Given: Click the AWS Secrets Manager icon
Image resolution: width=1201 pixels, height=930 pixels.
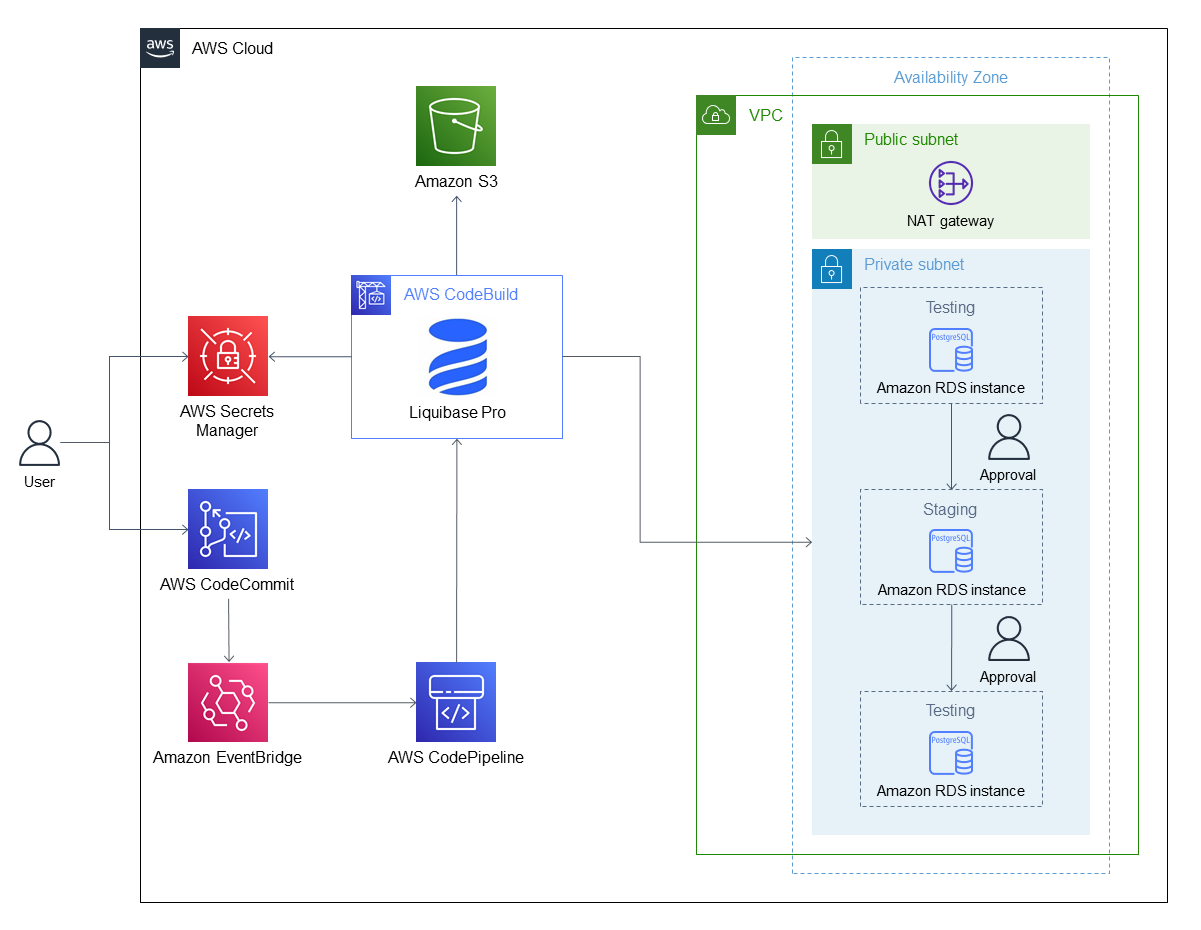Looking at the screenshot, I should [x=227, y=355].
